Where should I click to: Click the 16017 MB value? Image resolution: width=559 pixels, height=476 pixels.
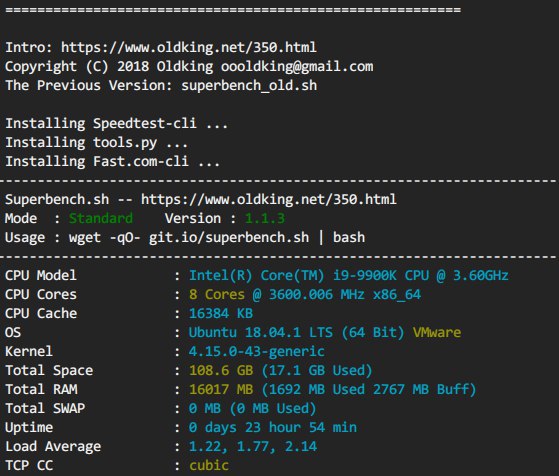(x=221, y=389)
